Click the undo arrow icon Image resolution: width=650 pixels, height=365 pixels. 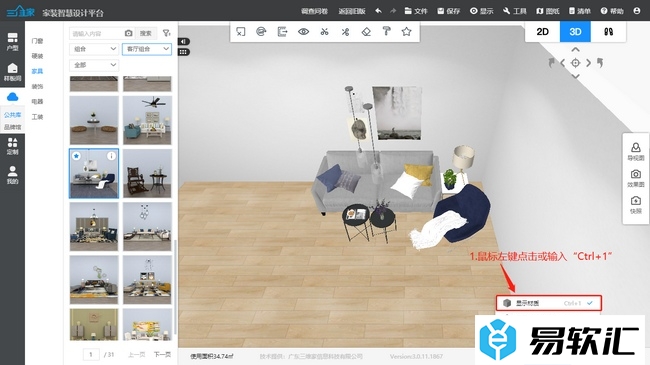378,11
